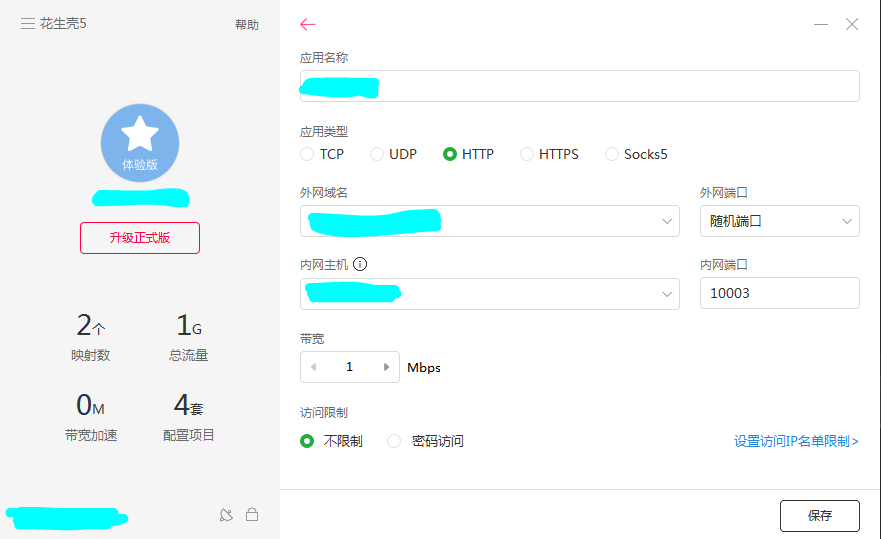Viewport: 881px width, 539px height.
Task: Open the 随机端口 external port dropdown
Action: coord(780,221)
